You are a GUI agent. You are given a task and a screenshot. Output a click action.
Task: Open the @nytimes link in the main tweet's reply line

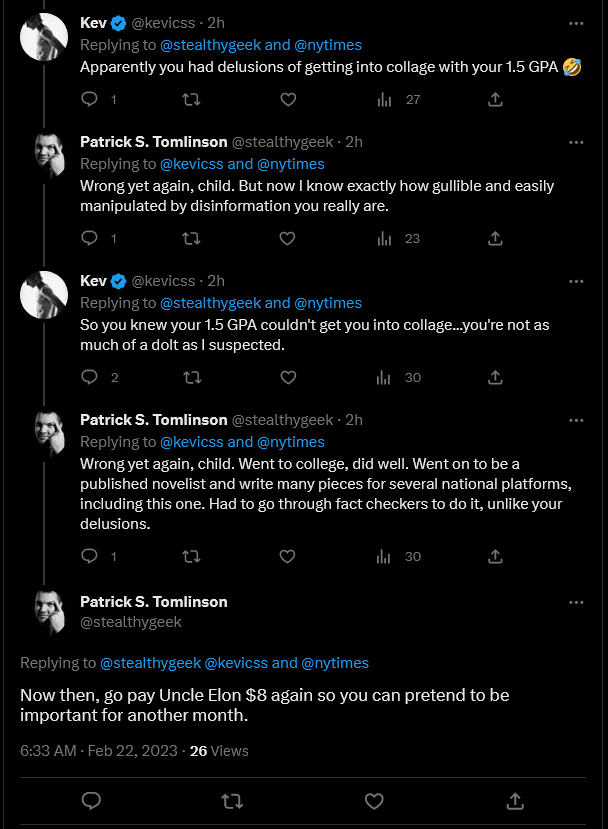point(335,663)
